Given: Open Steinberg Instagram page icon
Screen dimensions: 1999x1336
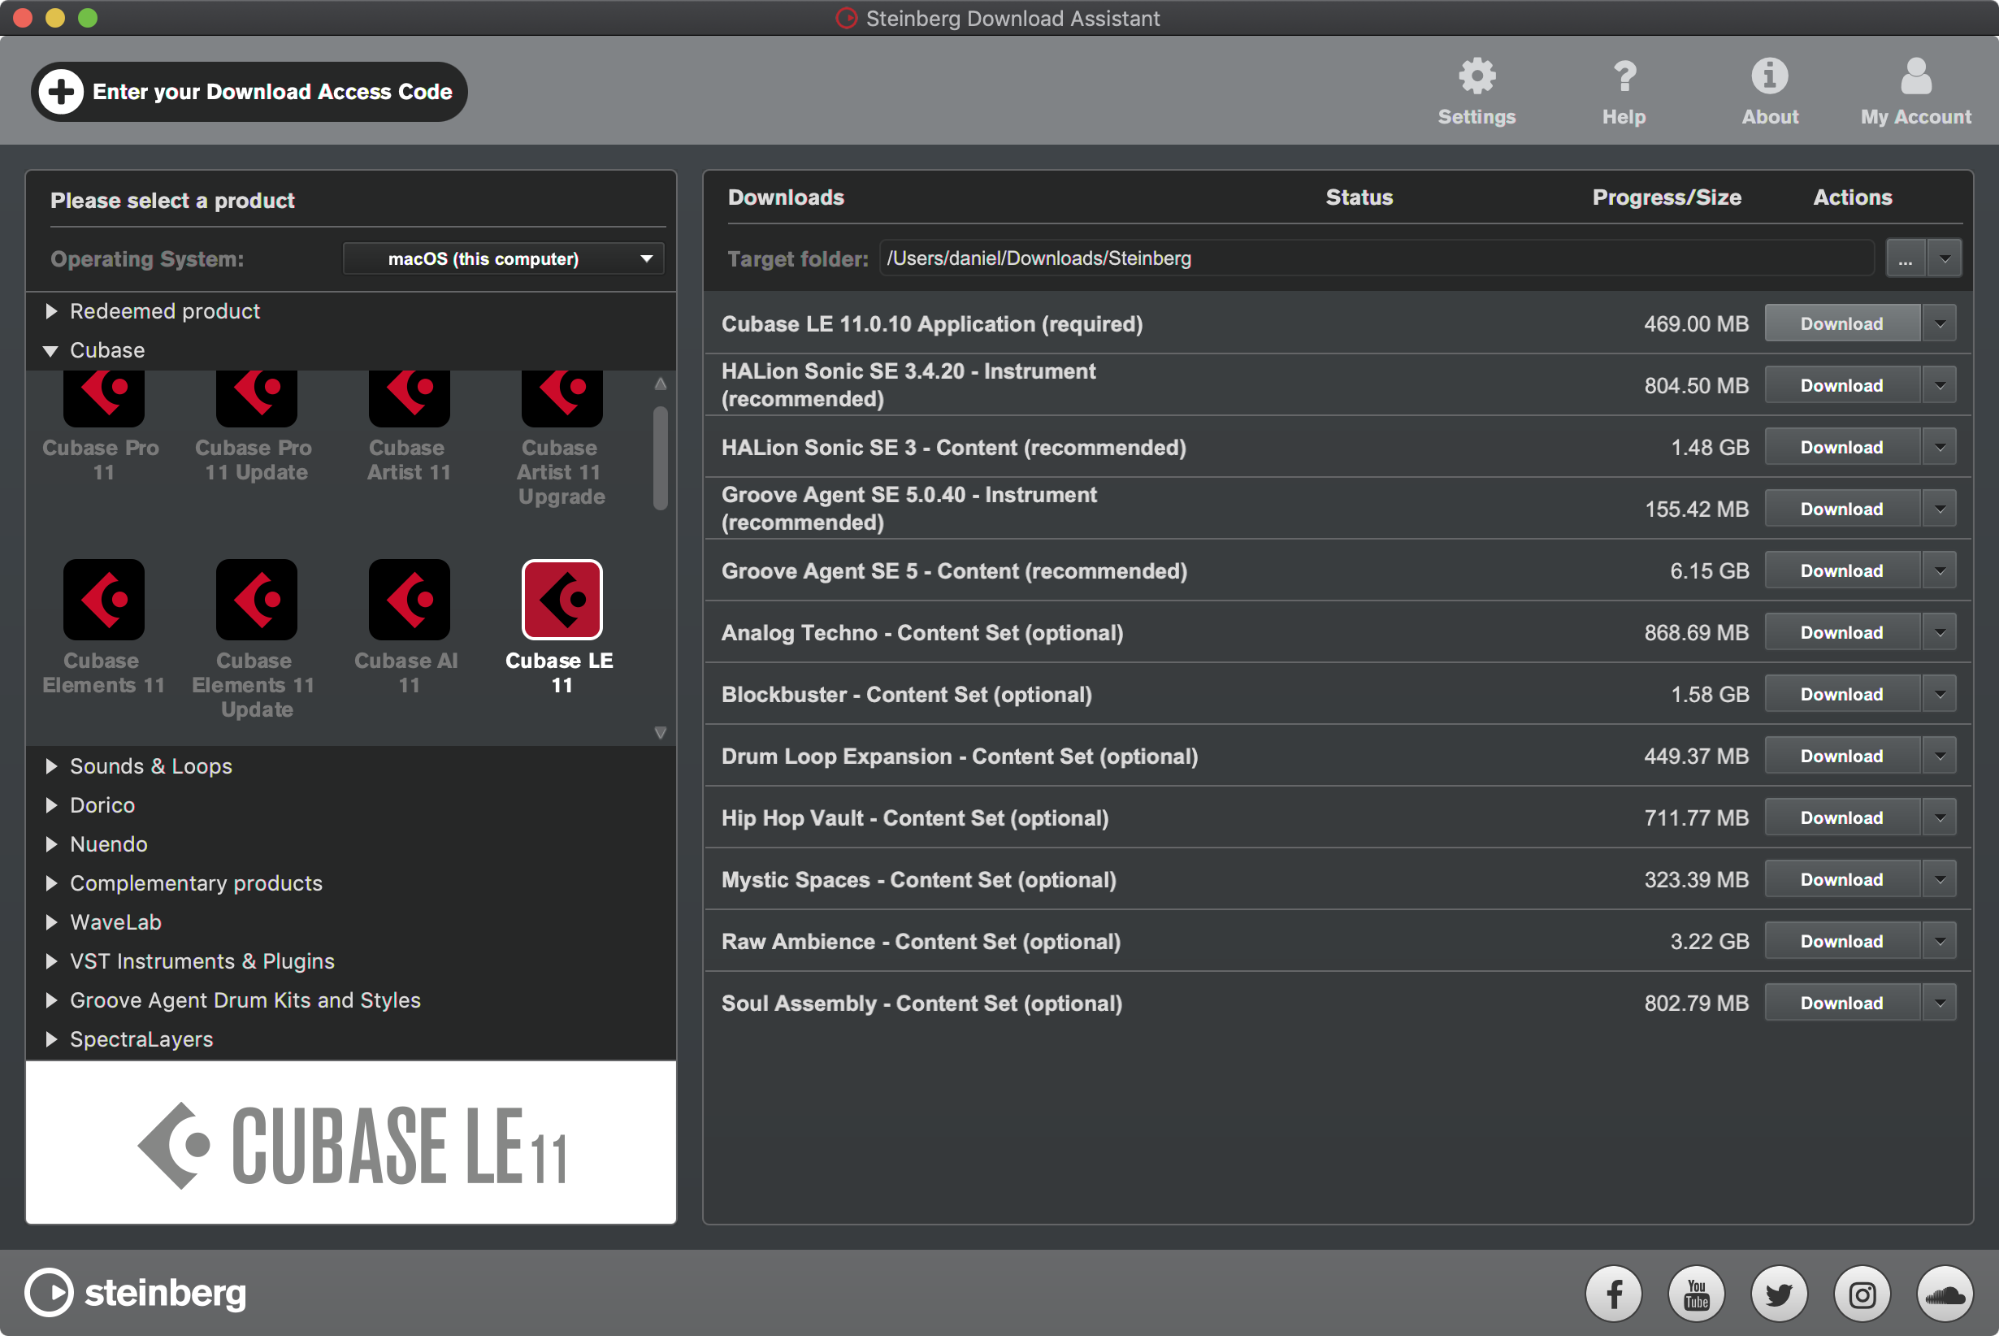Looking at the screenshot, I should click(x=1862, y=1294).
